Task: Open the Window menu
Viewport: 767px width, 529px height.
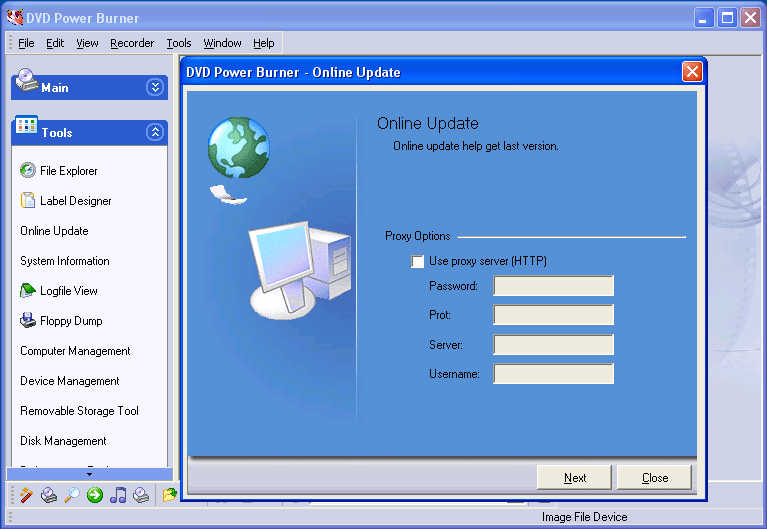Action: (x=223, y=43)
